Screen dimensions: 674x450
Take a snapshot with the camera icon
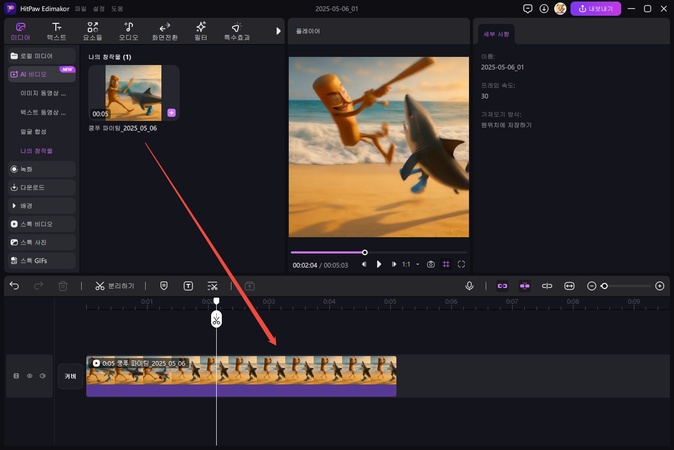[x=431, y=264]
